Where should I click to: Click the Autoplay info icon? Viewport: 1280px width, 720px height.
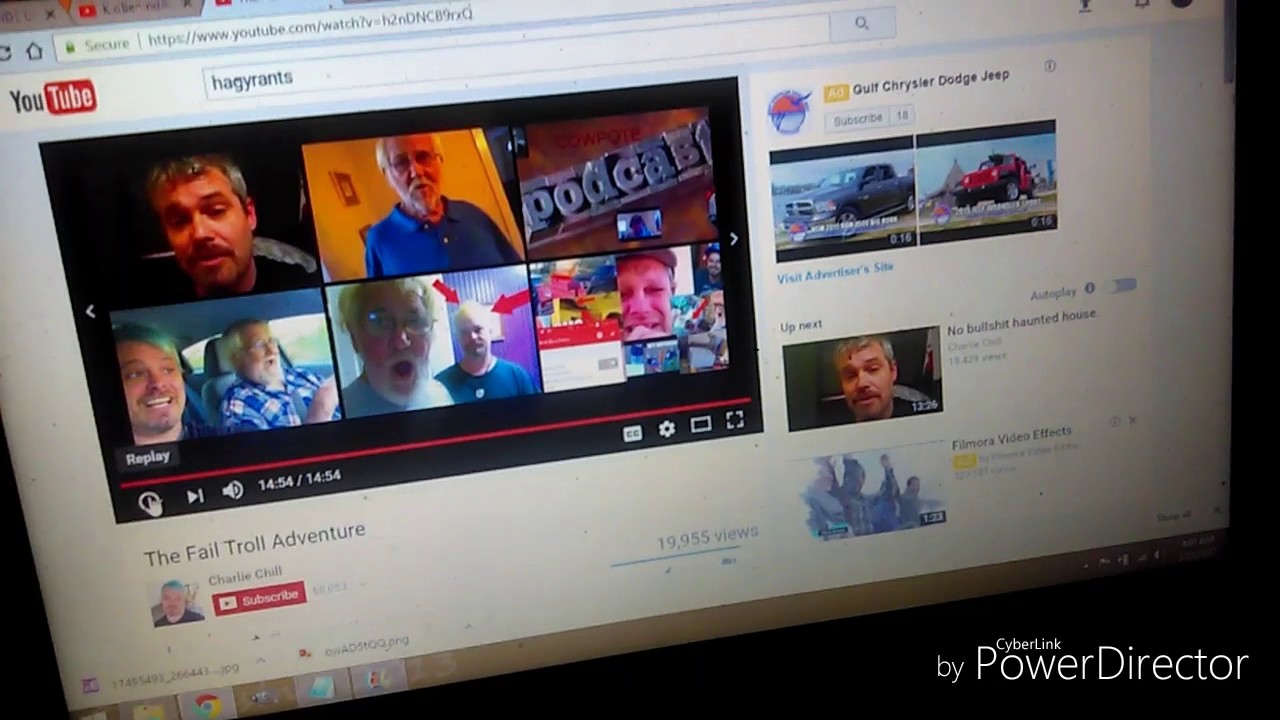pyautogui.click(x=1090, y=288)
